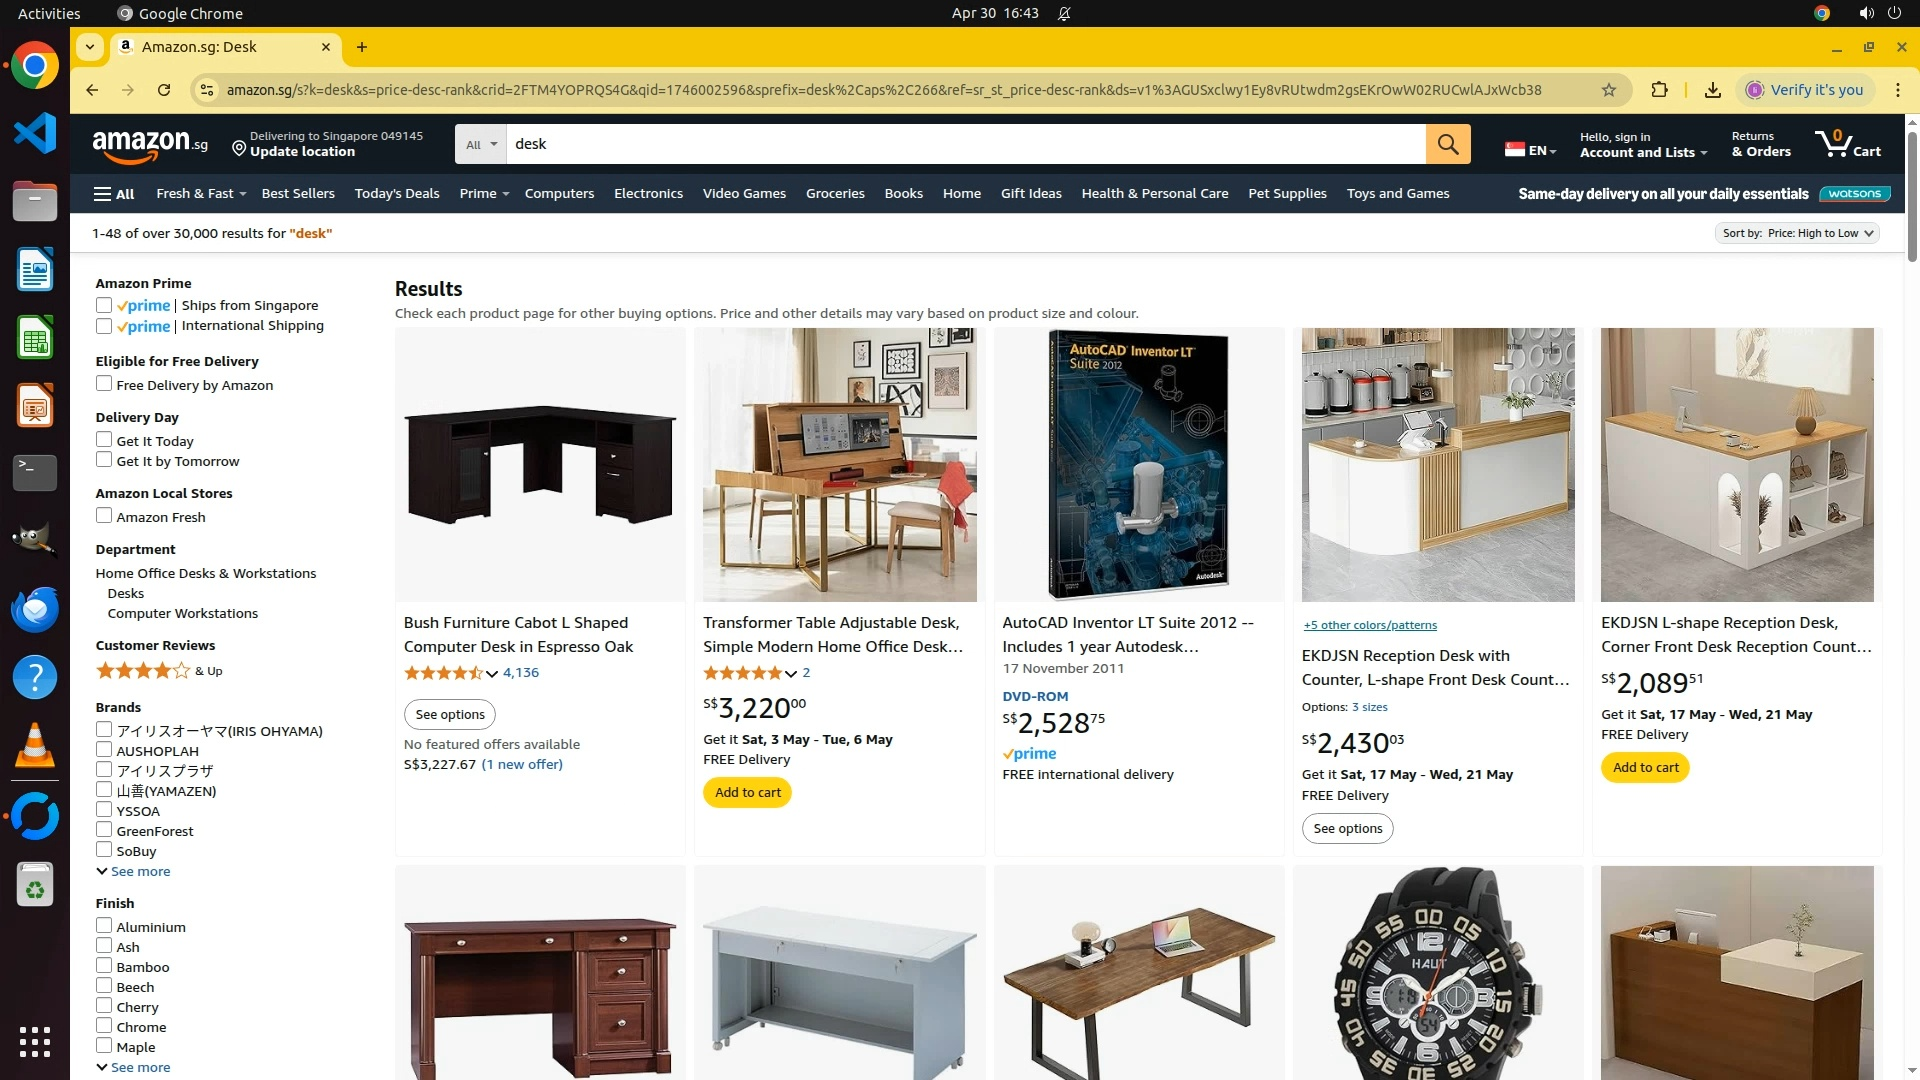Enable the Get It Today filter
This screenshot has width=1920, height=1080.
104,440
